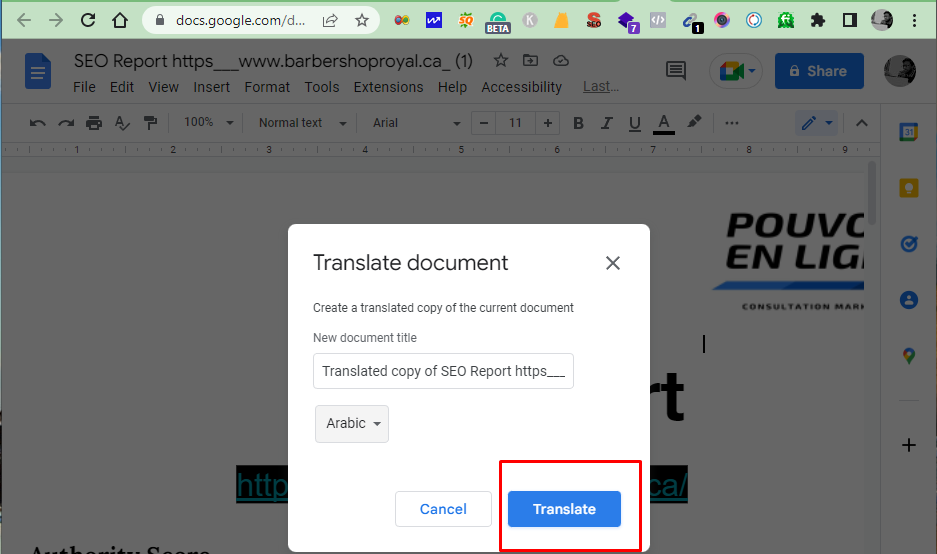Expand the 100% zoom dropdown
Screen dimensions: 937x554
point(208,123)
